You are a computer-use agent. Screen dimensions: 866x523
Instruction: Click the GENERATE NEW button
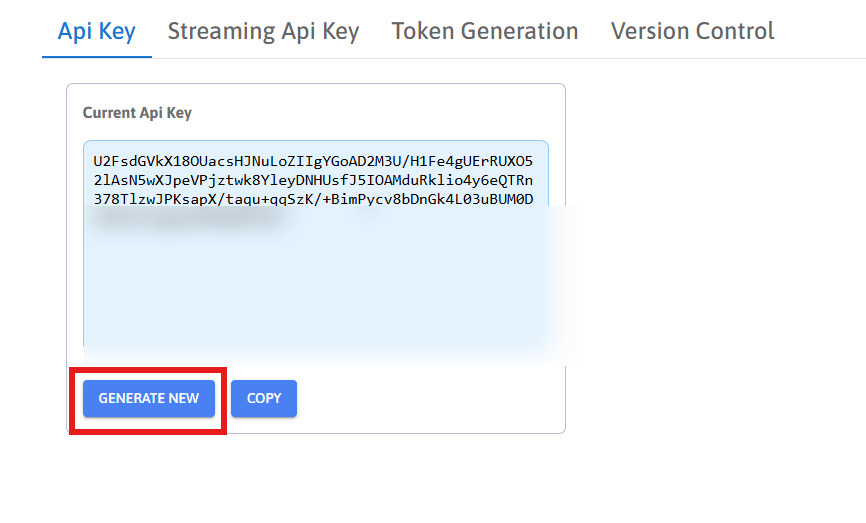click(x=149, y=398)
